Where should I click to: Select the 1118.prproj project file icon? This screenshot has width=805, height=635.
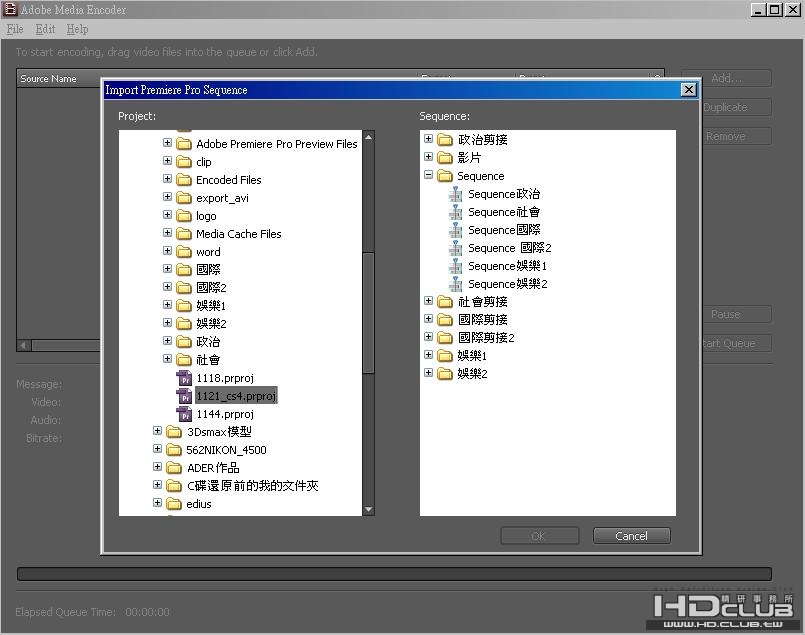coord(184,378)
